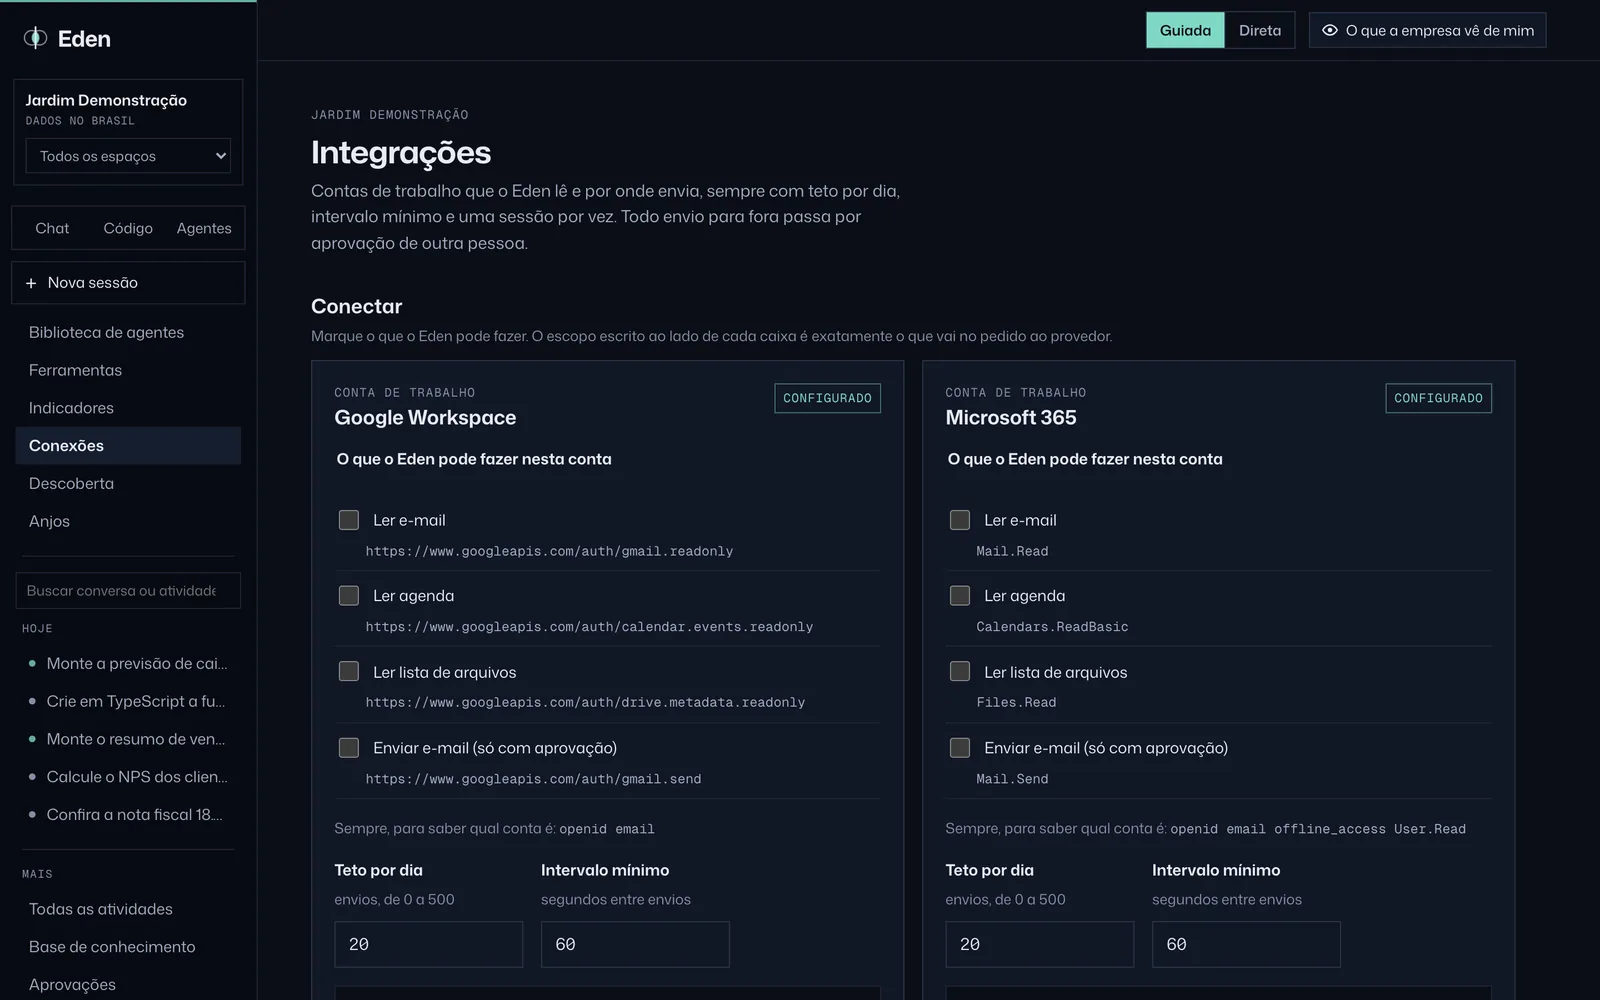Tick Google Workspace Ler lista de arquivos
This screenshot has width=1600, height=1000.
pyautogui.click(x=349, y=671)
